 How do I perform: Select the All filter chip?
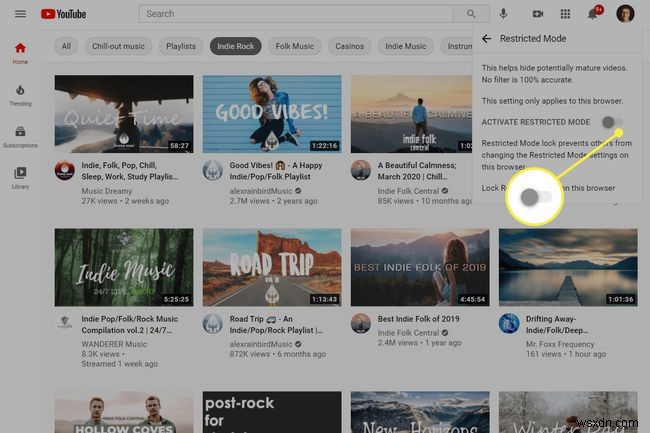coord(66,46)
